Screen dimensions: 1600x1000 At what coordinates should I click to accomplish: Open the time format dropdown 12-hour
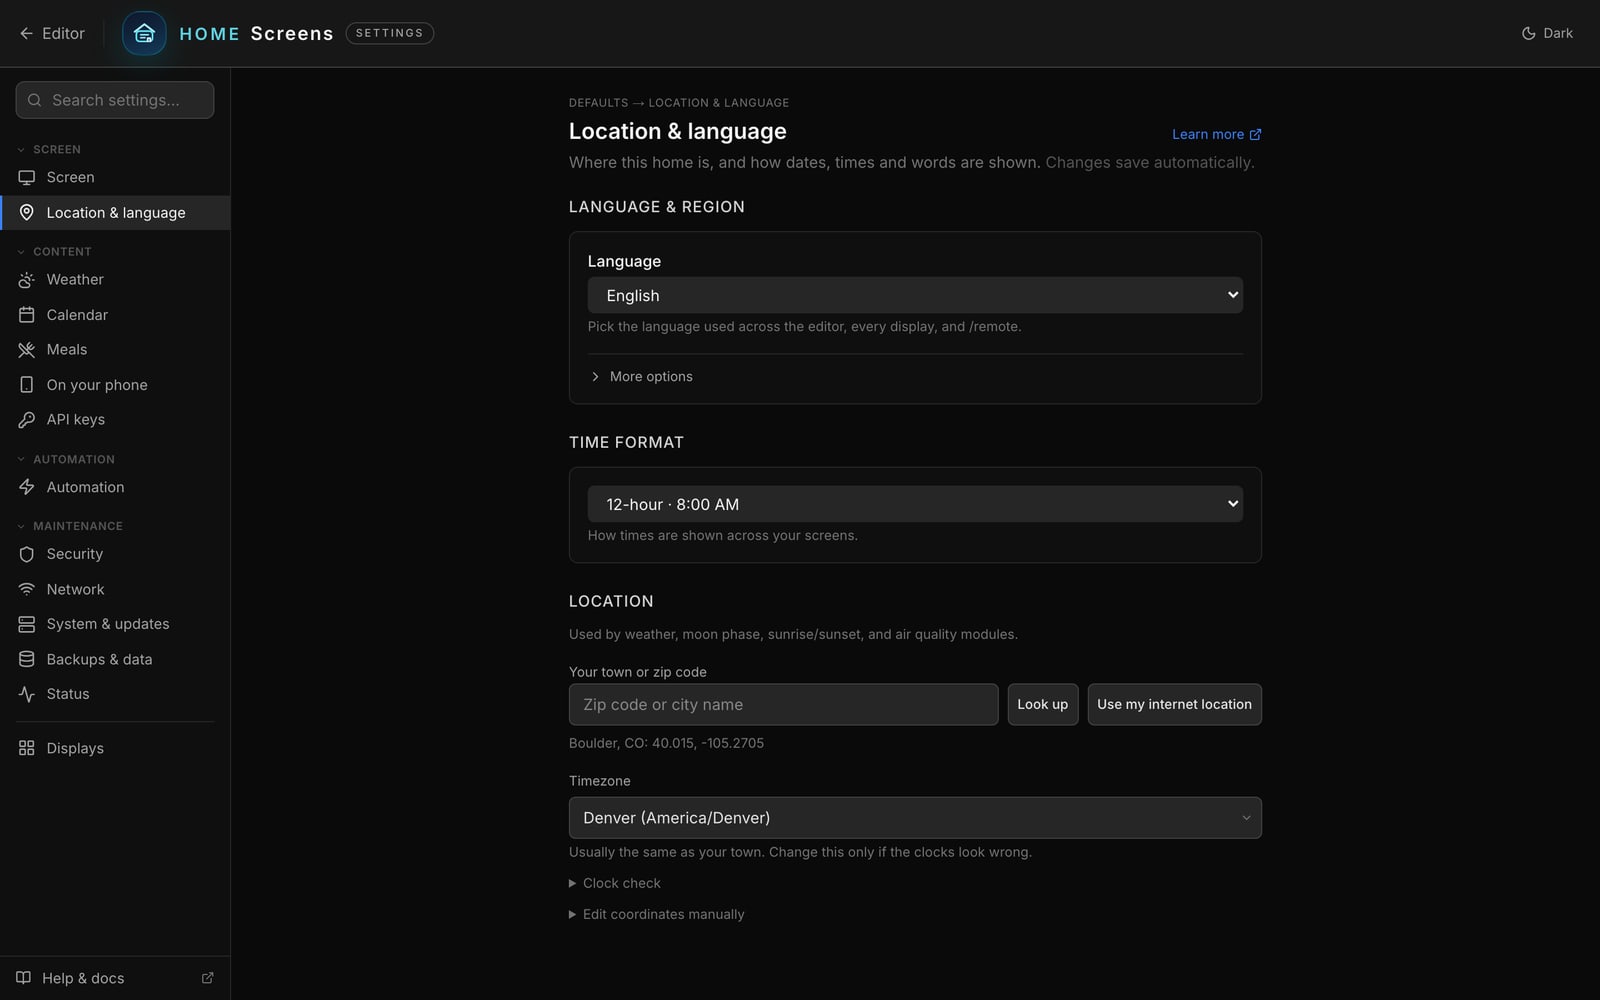click(x=915, y=504)
